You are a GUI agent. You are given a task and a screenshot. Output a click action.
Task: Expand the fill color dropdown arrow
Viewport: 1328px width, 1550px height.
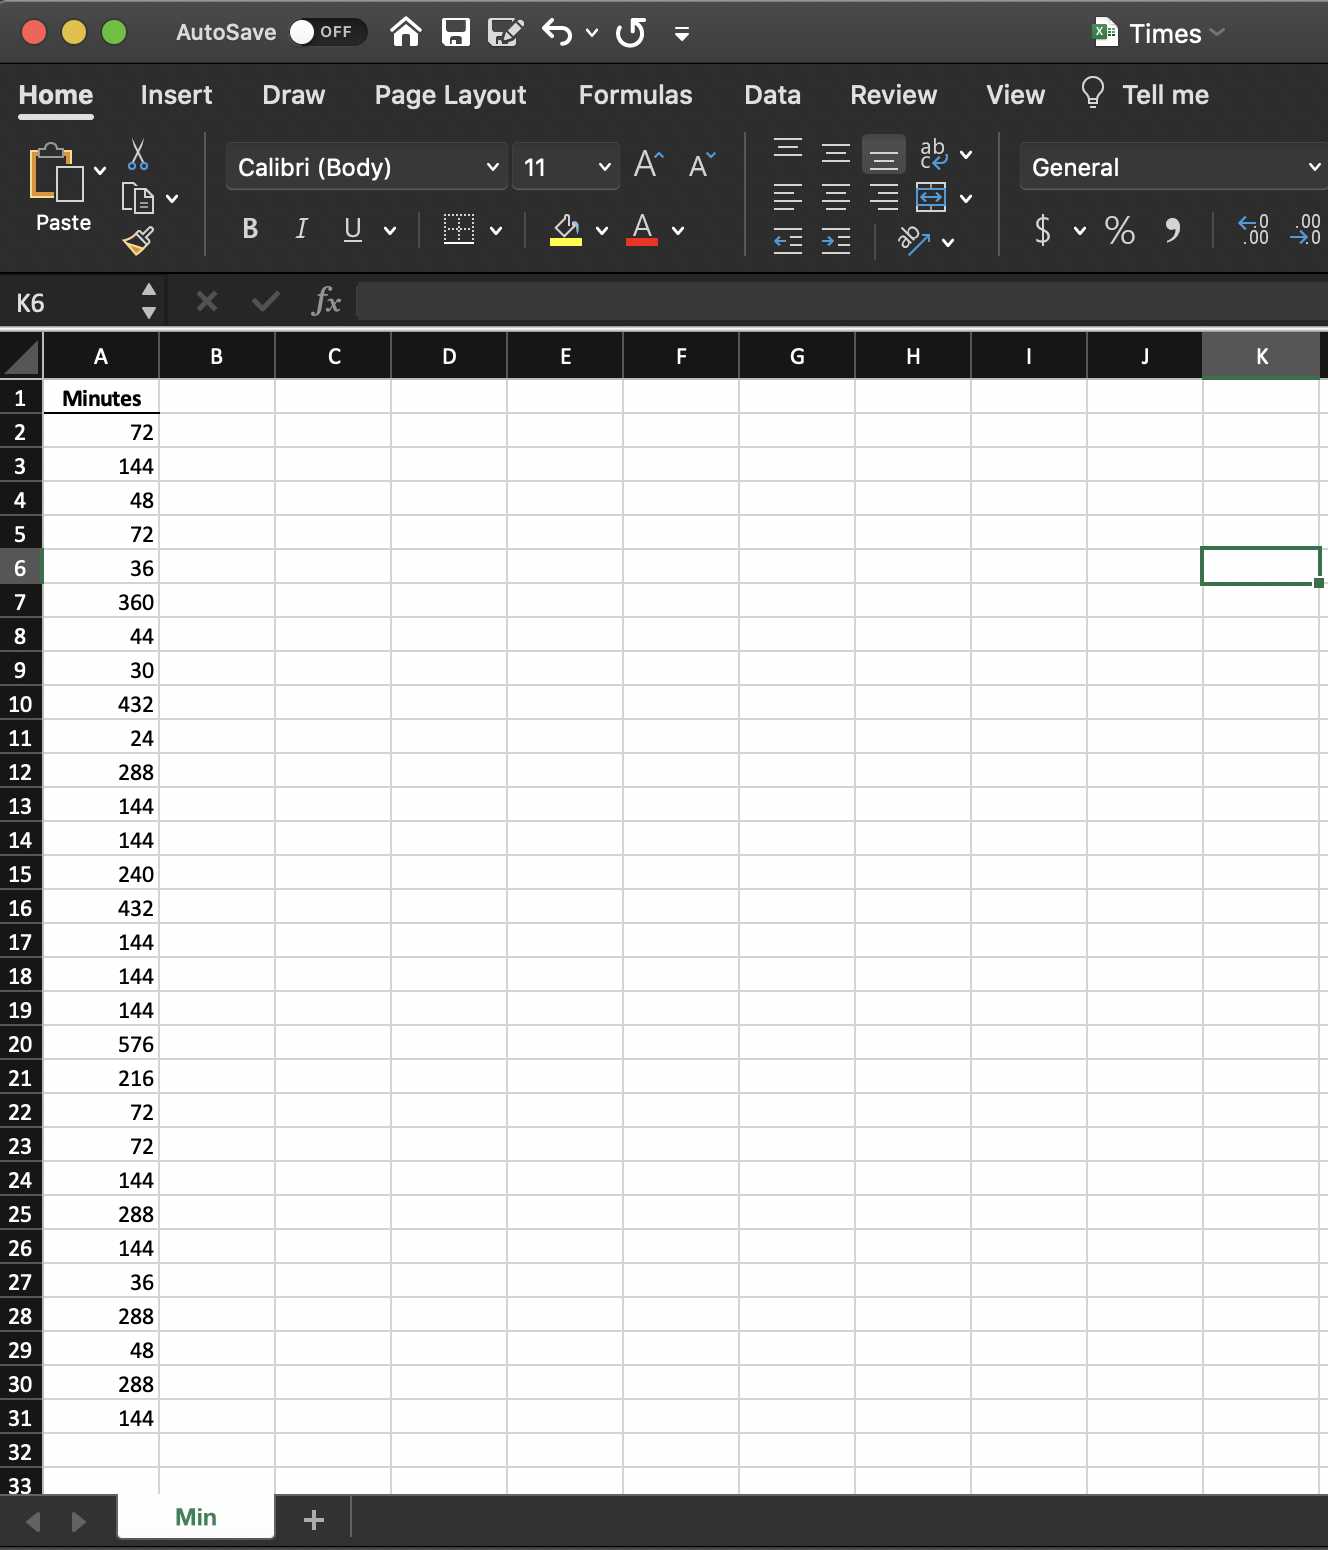(x=602, y=231)
